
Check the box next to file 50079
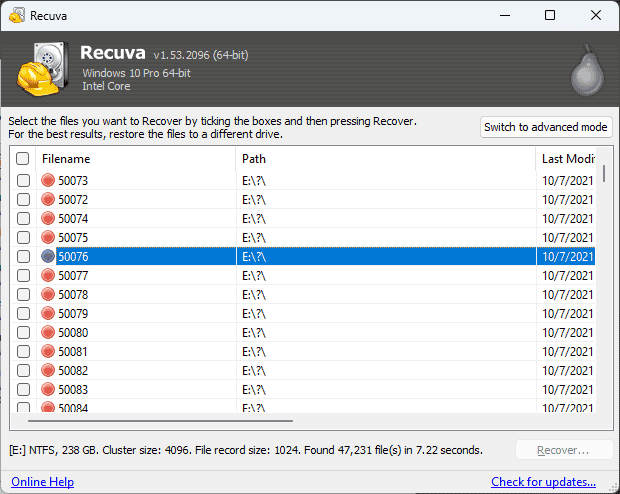point(23,313)
